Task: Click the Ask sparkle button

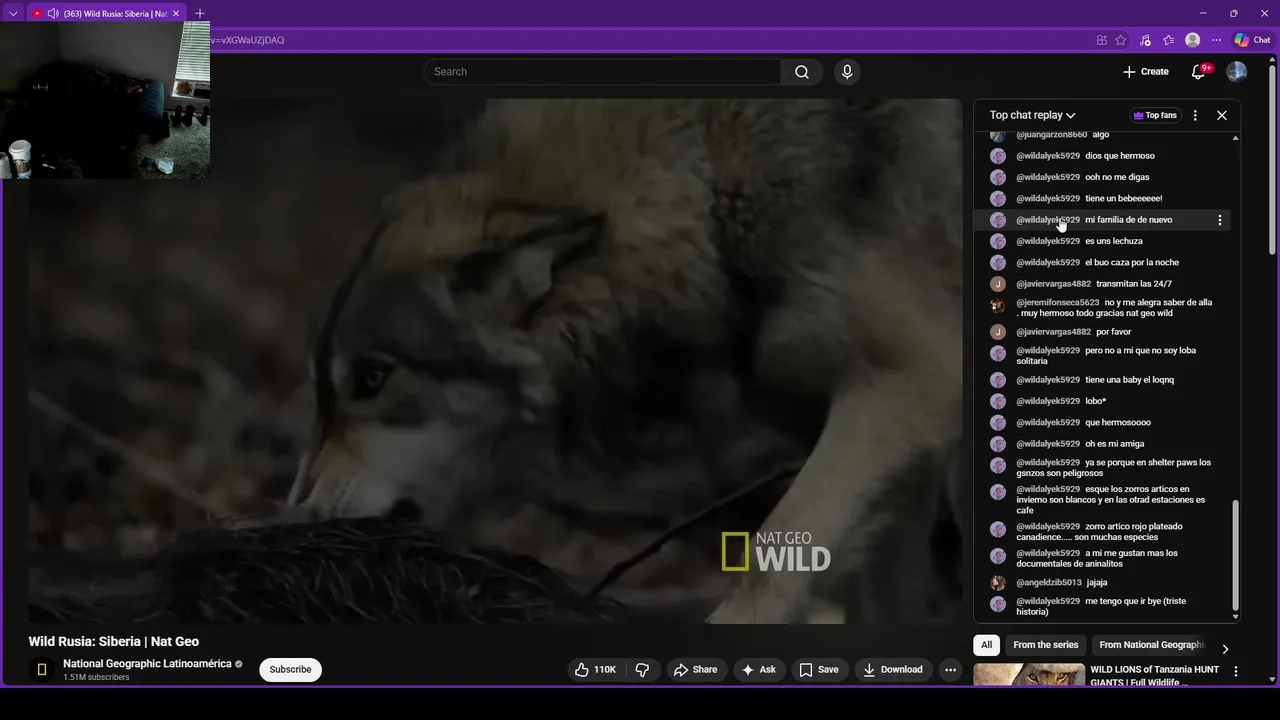Action: tap(758, 670)
